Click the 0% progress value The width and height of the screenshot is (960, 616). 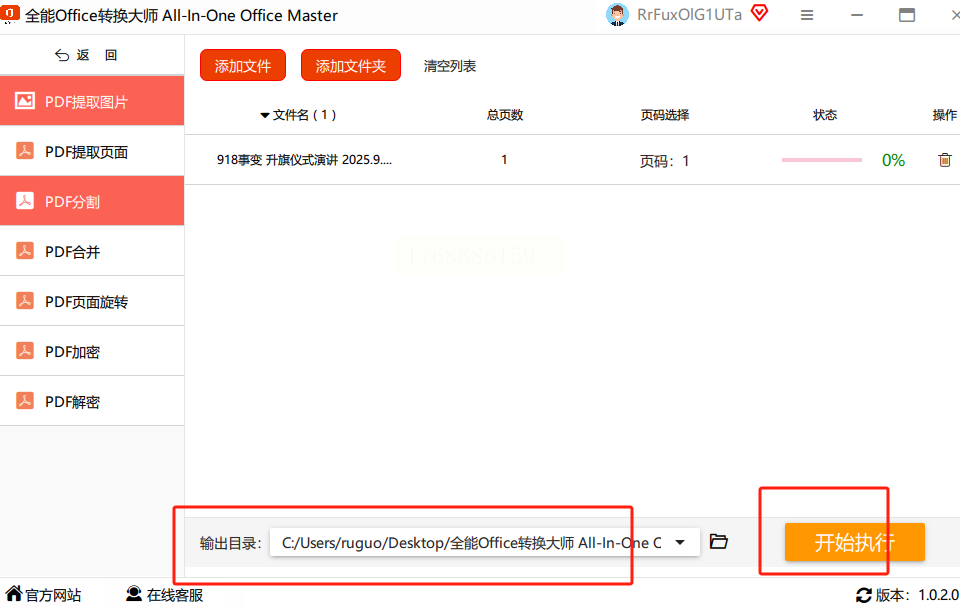point(893,160)
